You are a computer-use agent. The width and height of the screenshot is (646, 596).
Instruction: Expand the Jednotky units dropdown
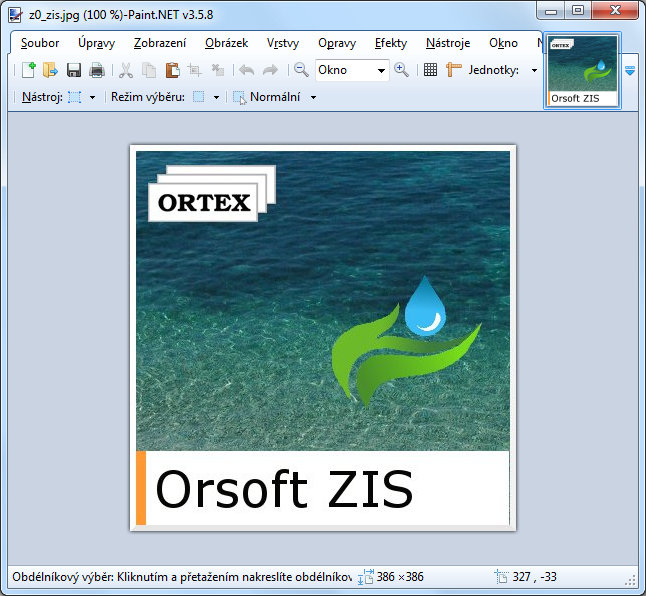[533, 70]
